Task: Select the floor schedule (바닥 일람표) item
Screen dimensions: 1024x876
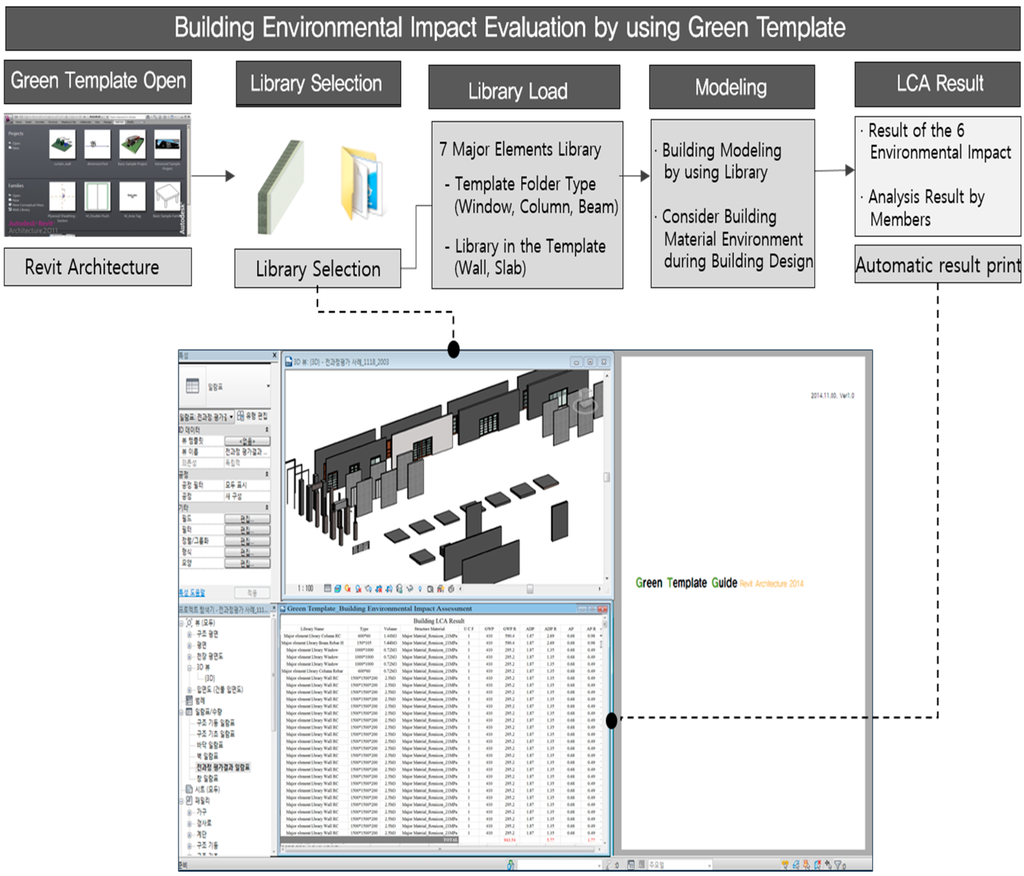Action: coord(210,745)
